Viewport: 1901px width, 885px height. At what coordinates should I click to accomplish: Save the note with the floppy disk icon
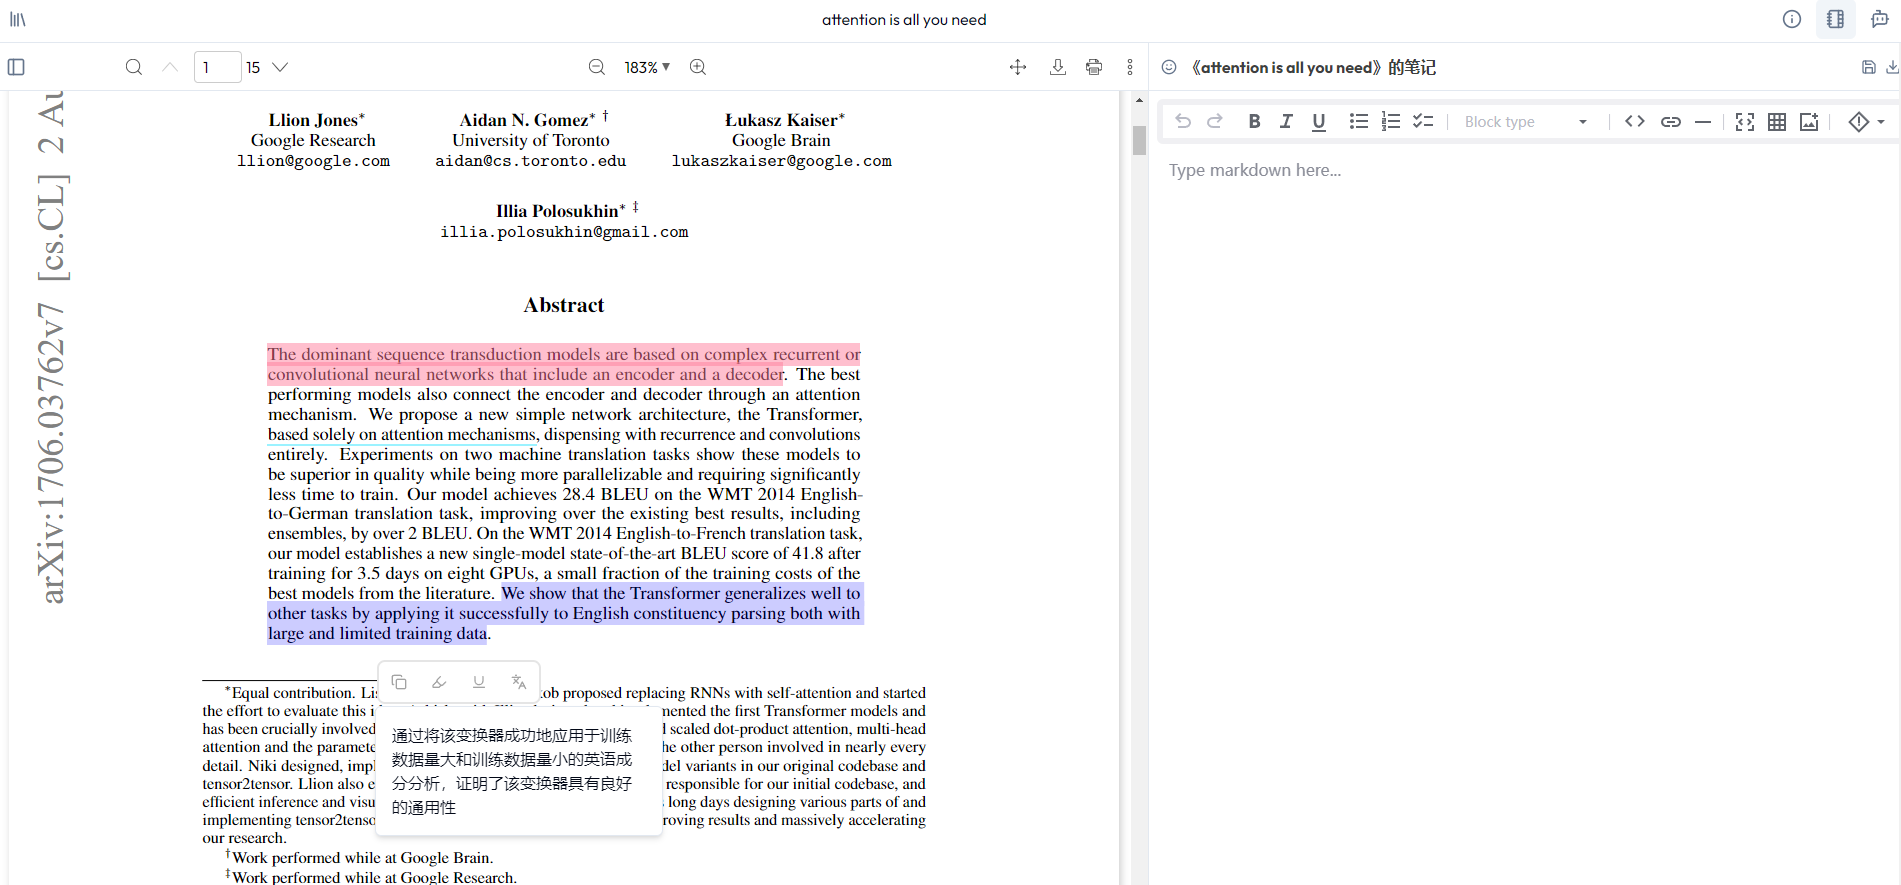coord(1868,67)
